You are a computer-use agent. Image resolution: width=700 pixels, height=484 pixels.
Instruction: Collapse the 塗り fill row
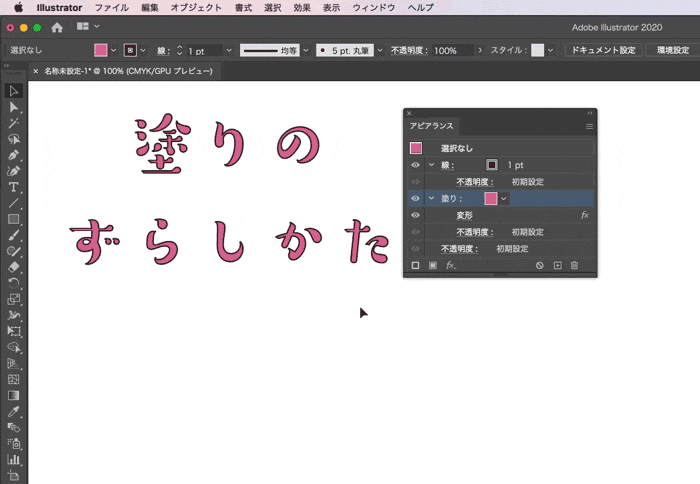pos(431,199)
